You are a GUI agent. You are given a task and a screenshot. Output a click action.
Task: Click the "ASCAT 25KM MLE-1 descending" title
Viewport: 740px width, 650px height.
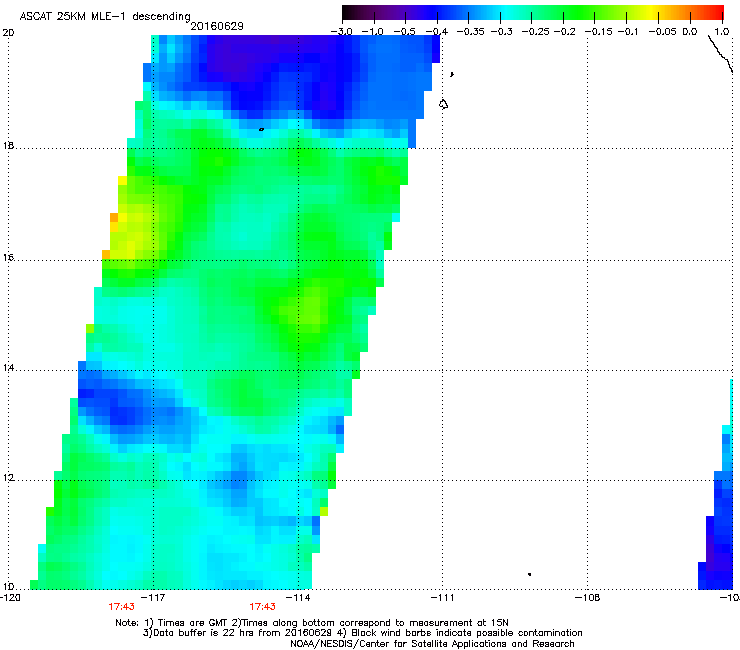pos(105,17)
